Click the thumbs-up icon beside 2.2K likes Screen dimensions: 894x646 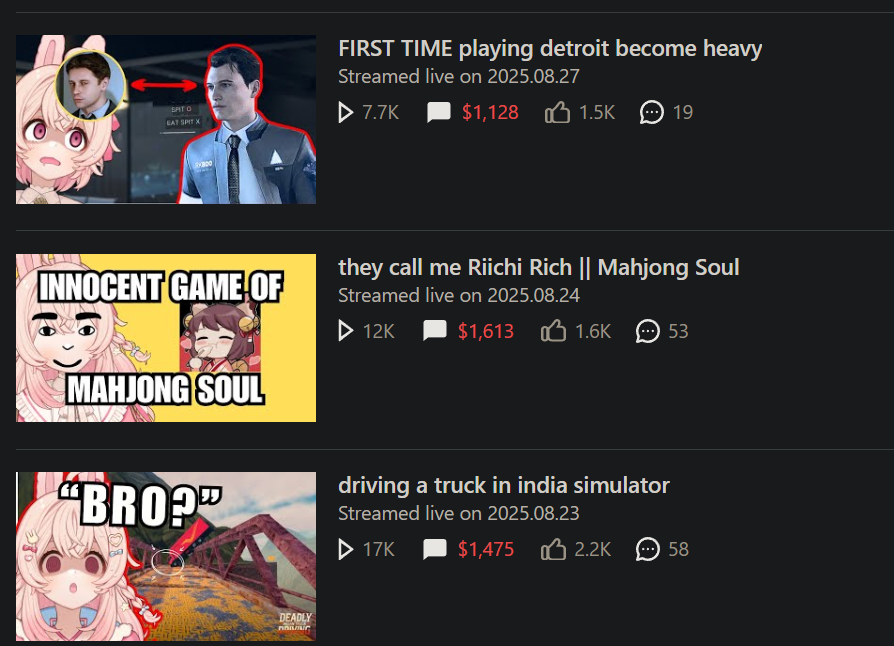pyautogui.click(x=553, y=549)
